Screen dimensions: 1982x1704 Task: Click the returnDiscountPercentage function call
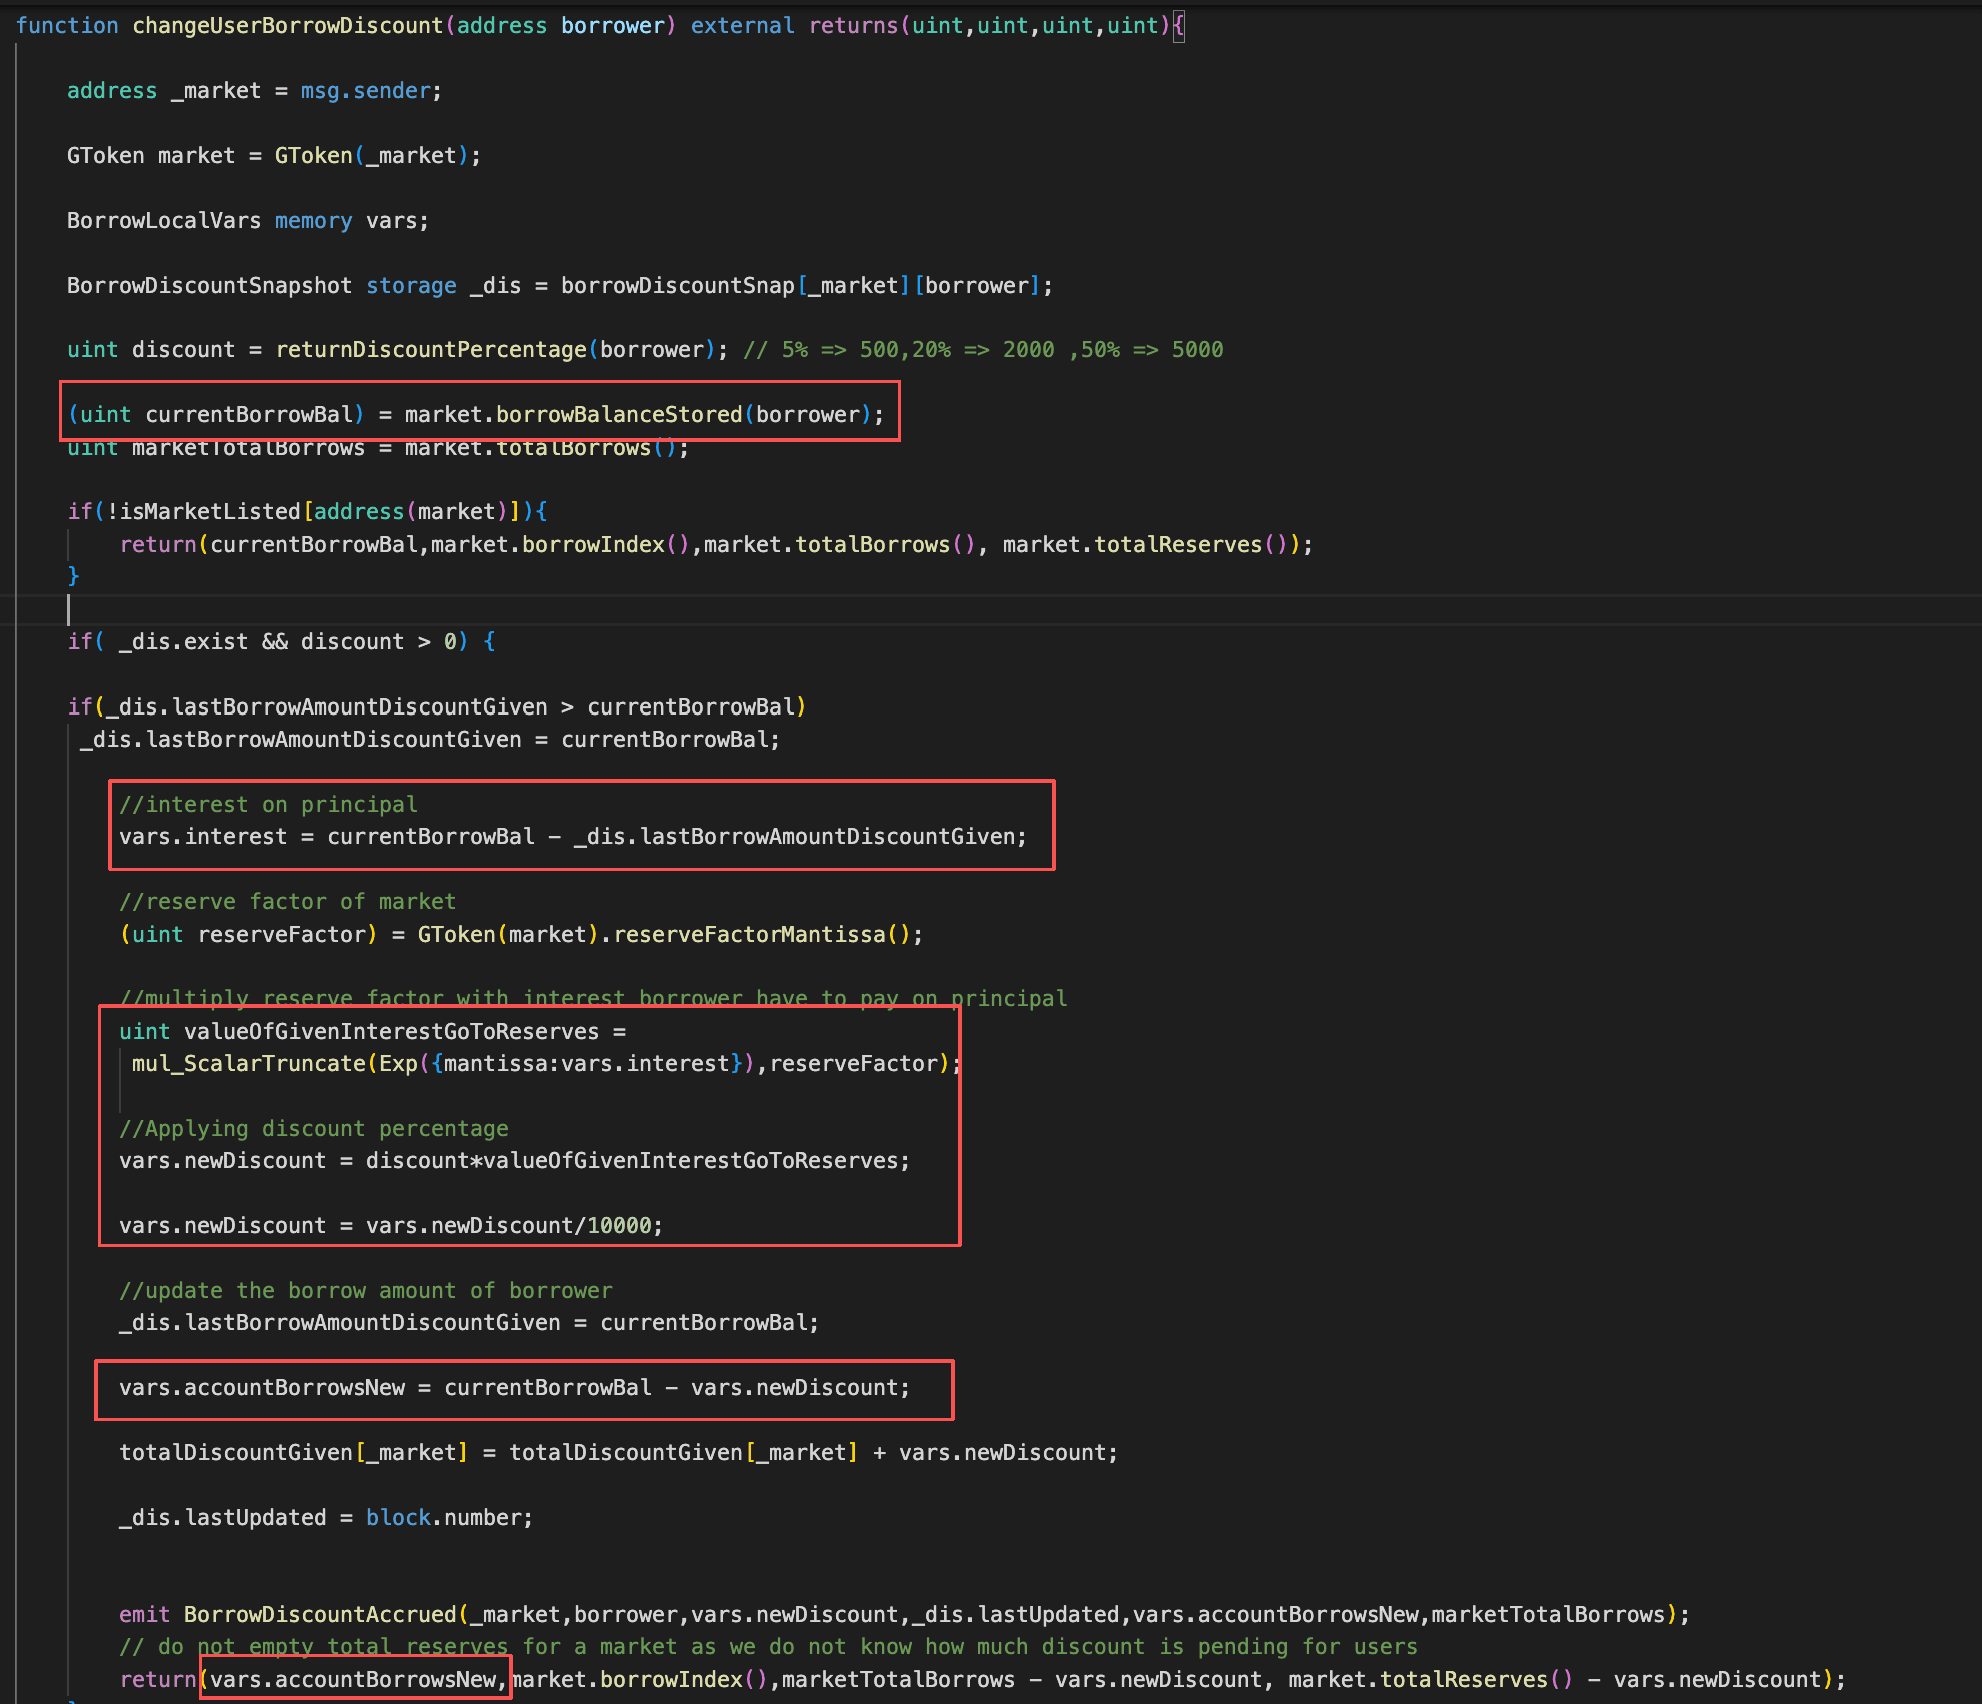[431, 350]
